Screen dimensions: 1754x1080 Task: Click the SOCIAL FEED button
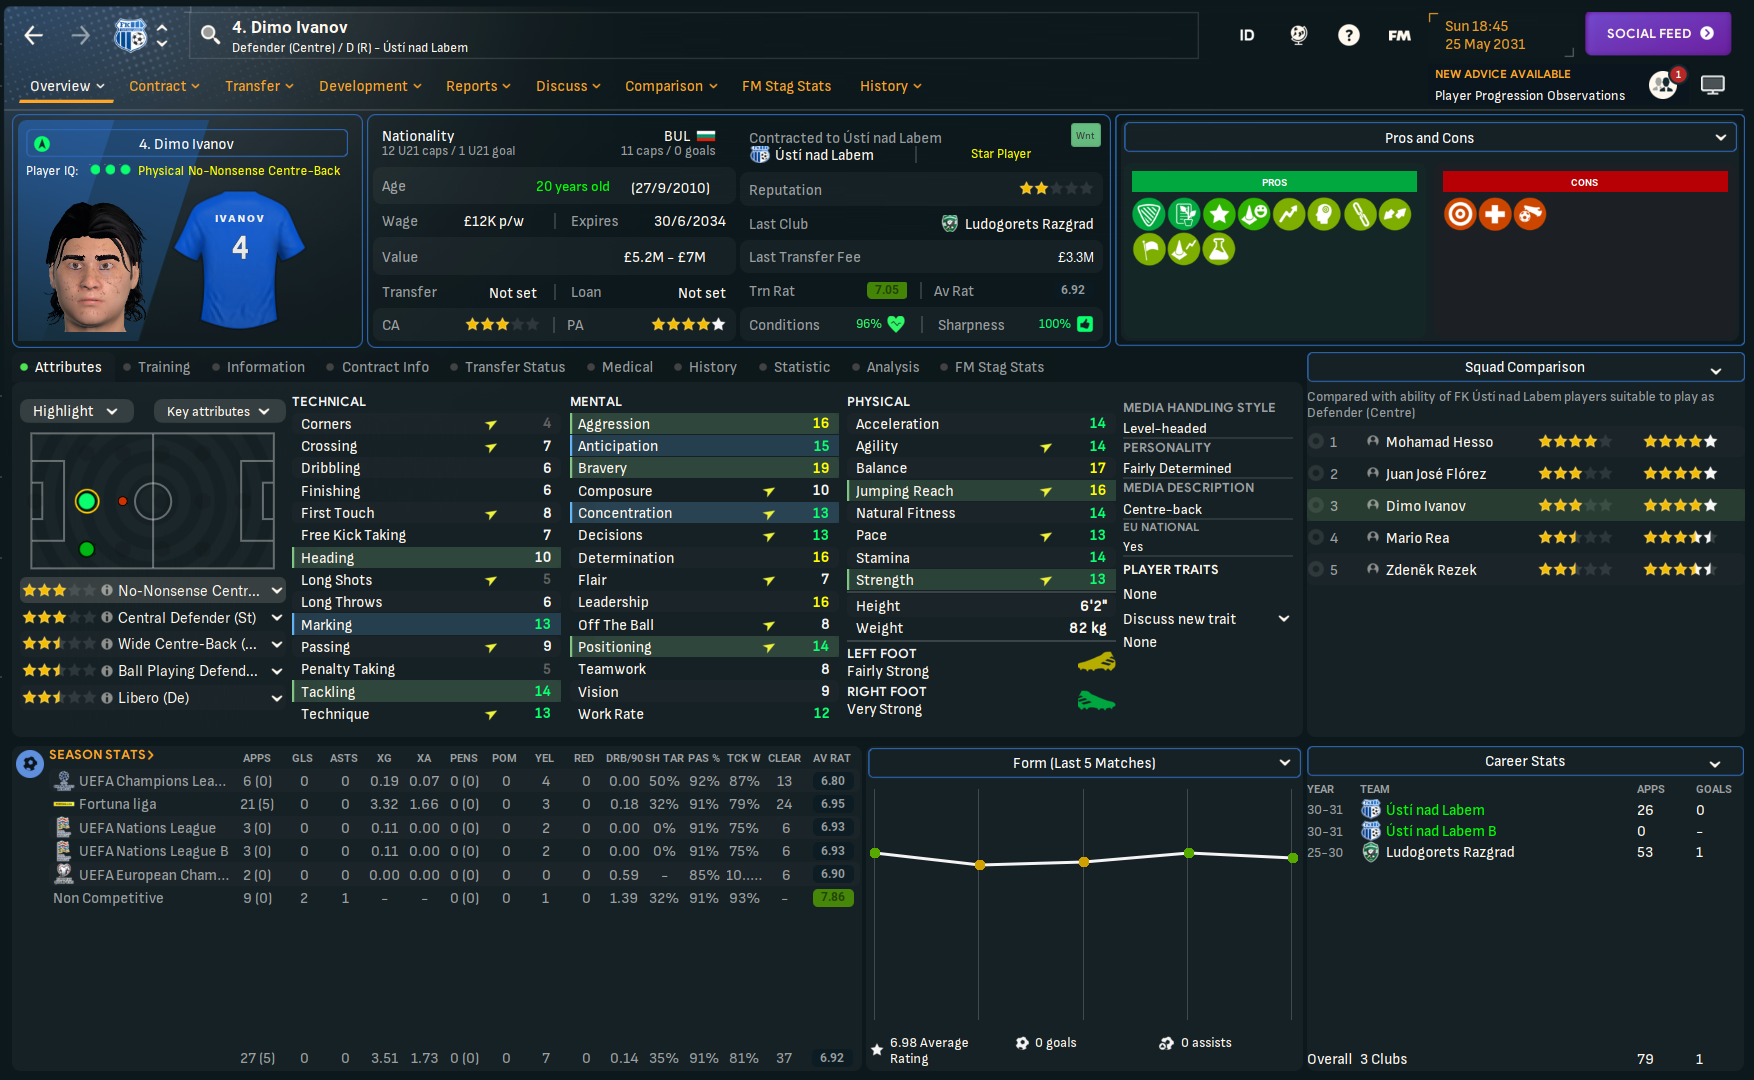tap(1658, 33)
